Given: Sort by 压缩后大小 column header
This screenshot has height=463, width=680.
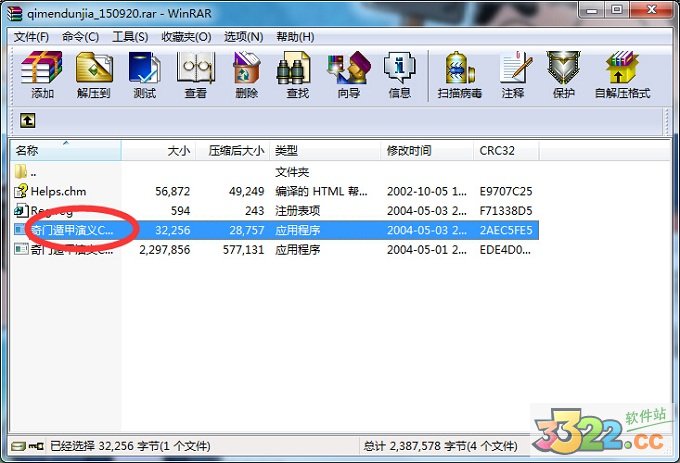Looking at the screenshot, I should tap(233, 150).
